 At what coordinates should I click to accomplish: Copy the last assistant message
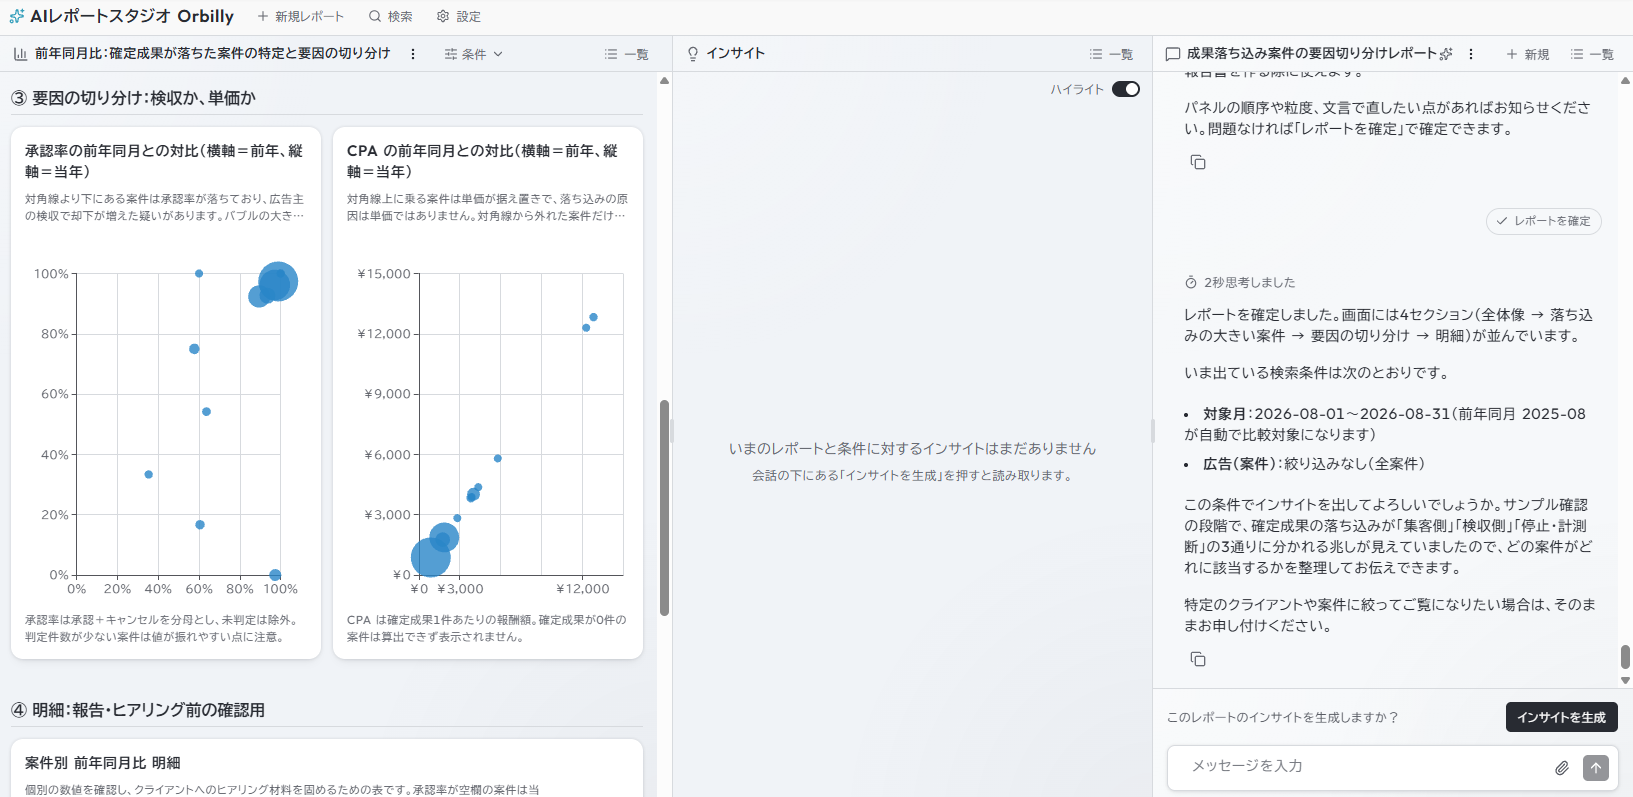(1198, 659)
